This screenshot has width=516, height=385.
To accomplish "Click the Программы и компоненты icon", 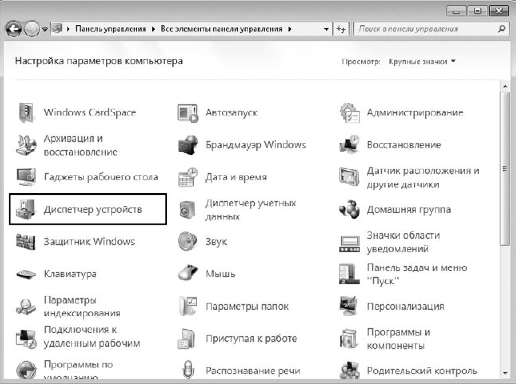I will point(349,338).
